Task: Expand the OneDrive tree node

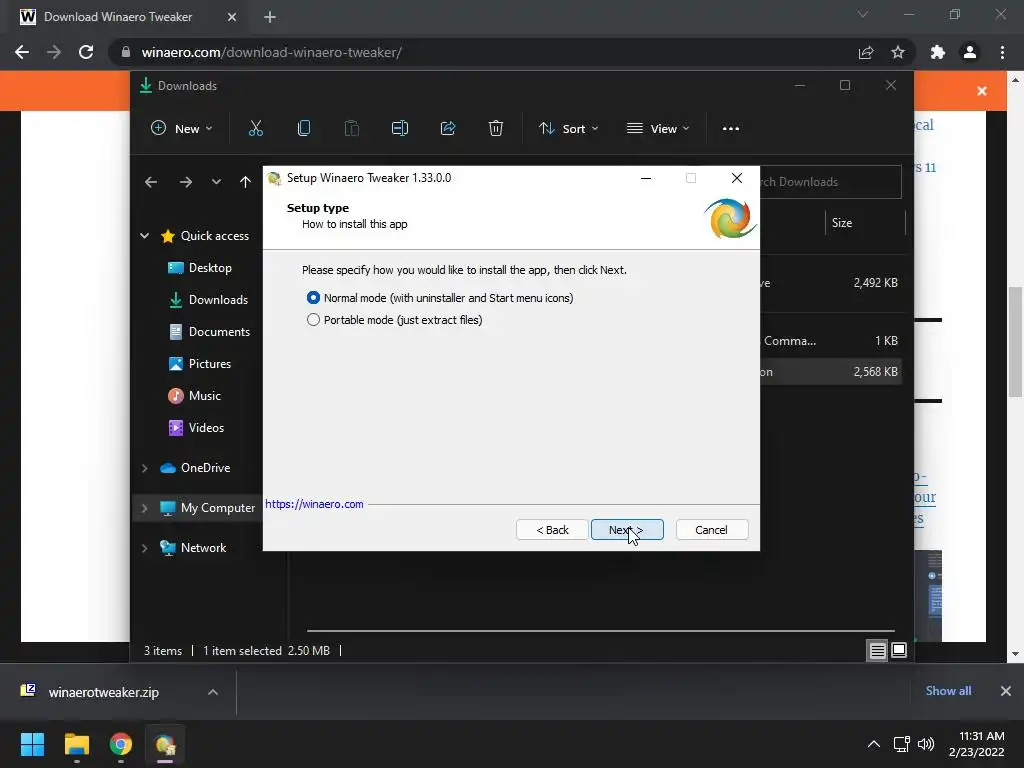Action: pos(145,468)
